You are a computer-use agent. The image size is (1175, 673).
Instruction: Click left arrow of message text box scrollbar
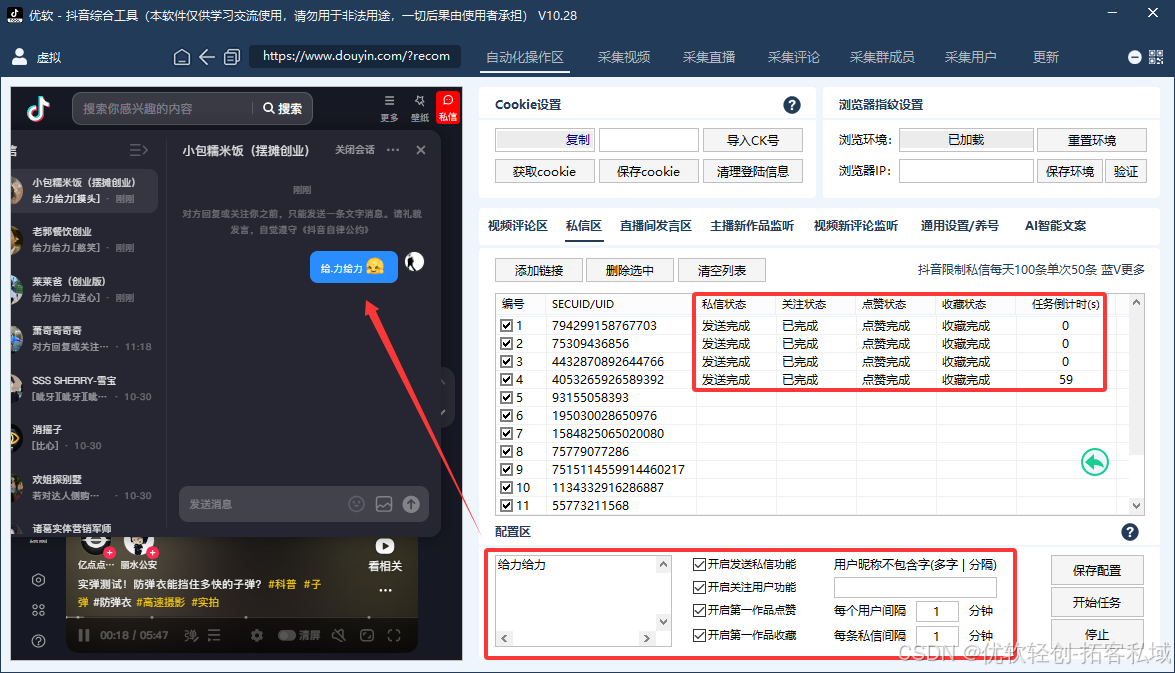point(504,639)
